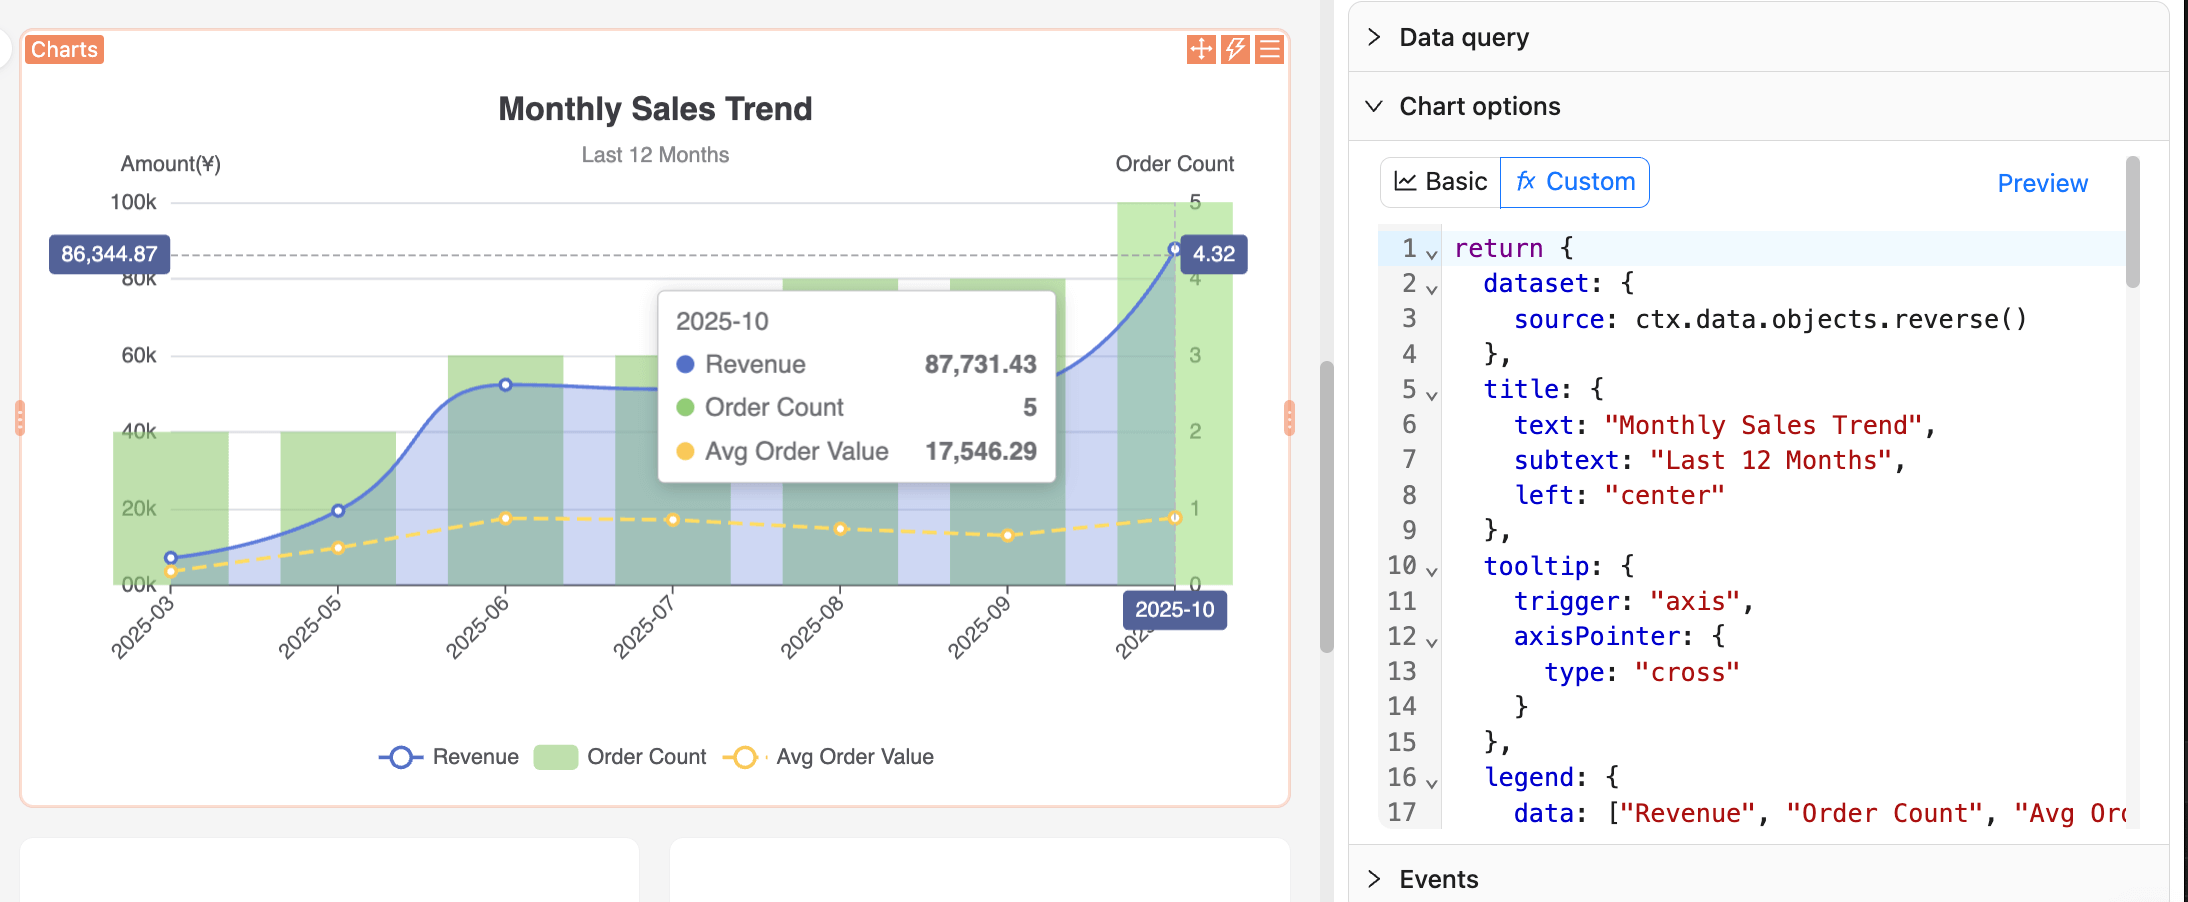Click the drag-move cross-arrows icon on chart block
The width and height of the screenshot is (2188, 902).
pyautogui.click(x=1201, y=49)
